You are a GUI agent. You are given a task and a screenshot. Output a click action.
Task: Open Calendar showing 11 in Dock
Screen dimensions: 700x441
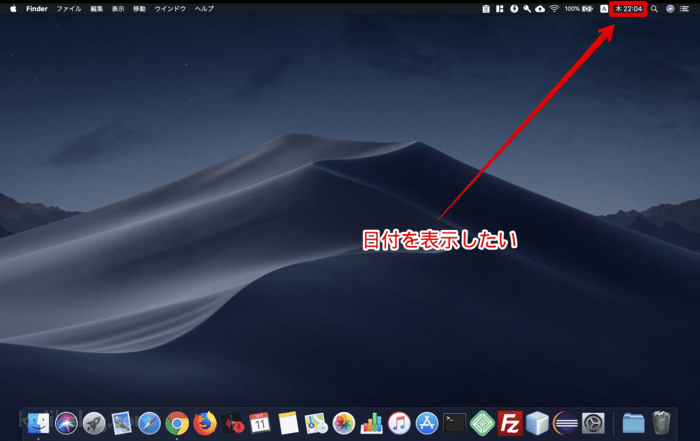[260, 423]
